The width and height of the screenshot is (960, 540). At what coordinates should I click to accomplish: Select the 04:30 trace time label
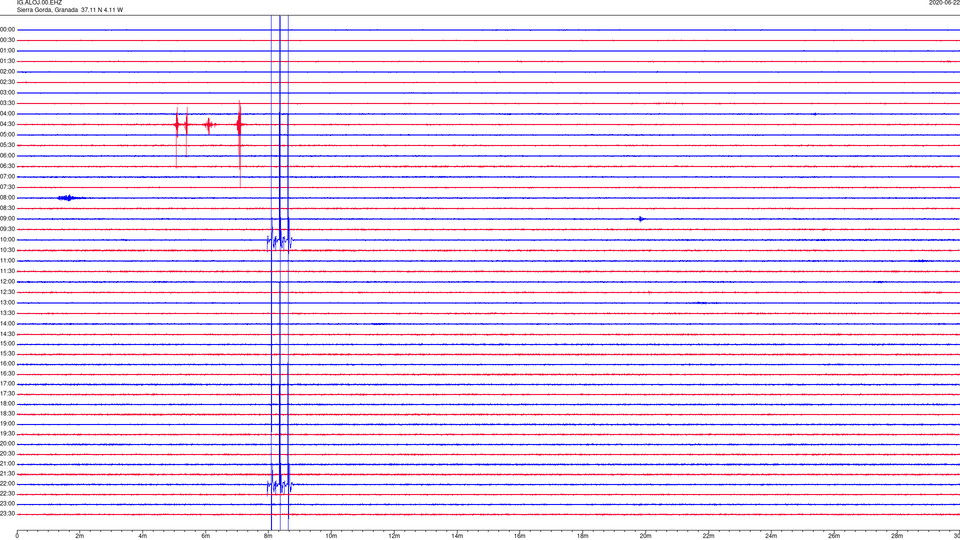coord(8,124)
